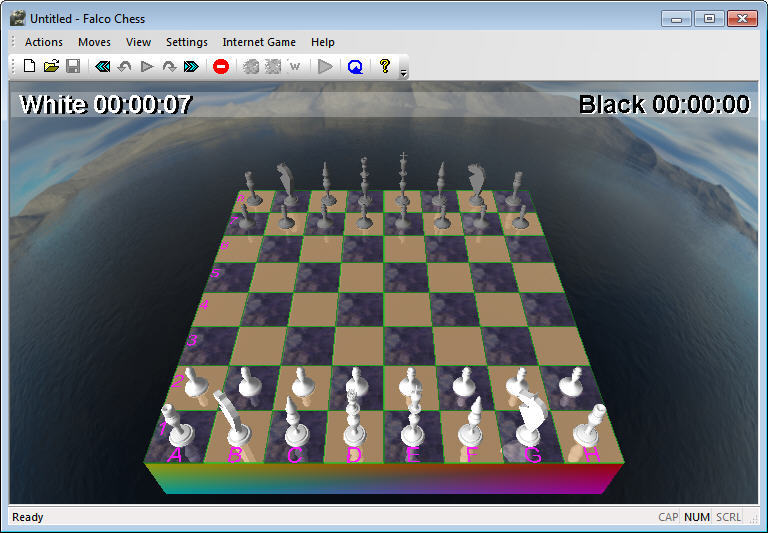Screen dimensions: 768x533
Task: Select the white pawn on H2
Action: 571,383
